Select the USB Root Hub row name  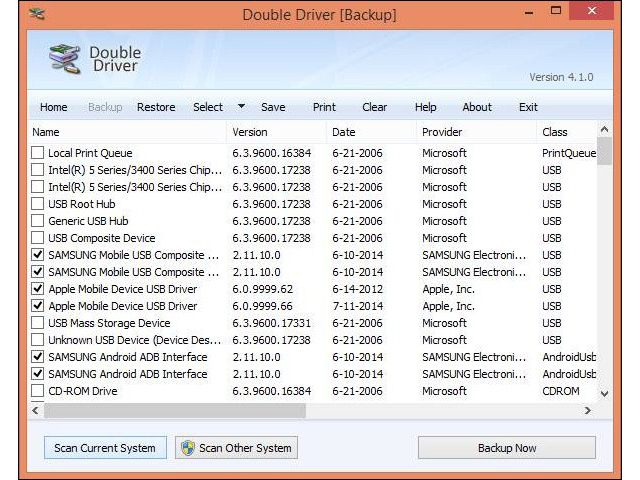point(82,204)
